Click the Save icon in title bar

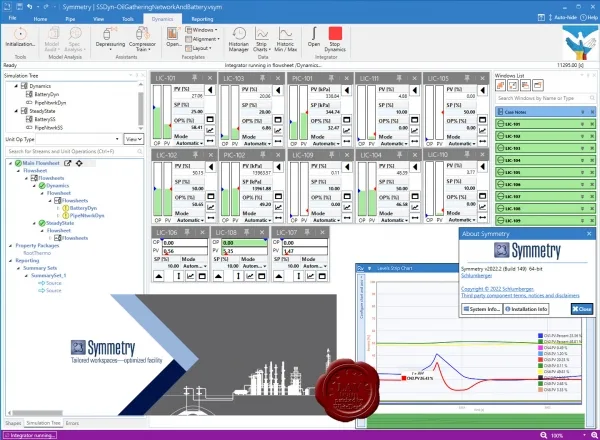tap(20, 7)
